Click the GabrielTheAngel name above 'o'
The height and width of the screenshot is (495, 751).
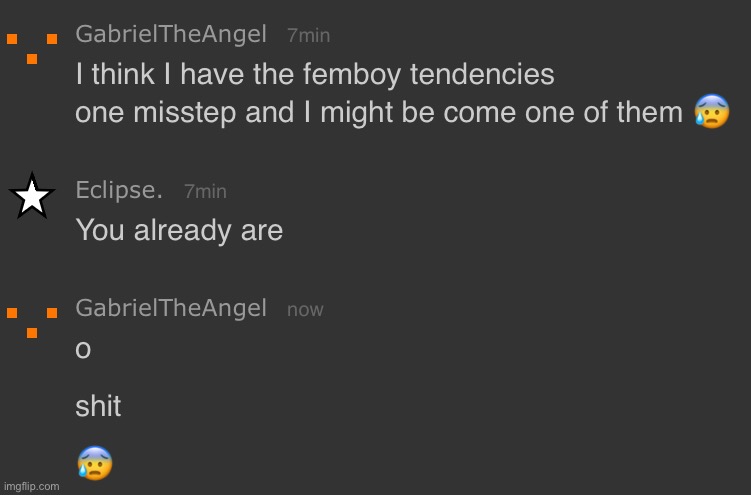(171, 308)
